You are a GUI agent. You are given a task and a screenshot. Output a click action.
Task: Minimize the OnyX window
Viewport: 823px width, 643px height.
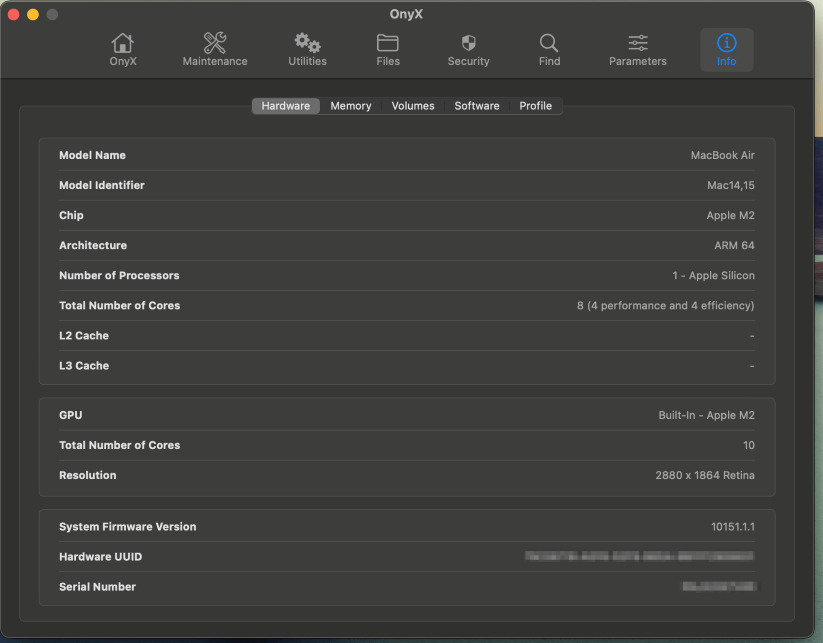click(33, 15)
